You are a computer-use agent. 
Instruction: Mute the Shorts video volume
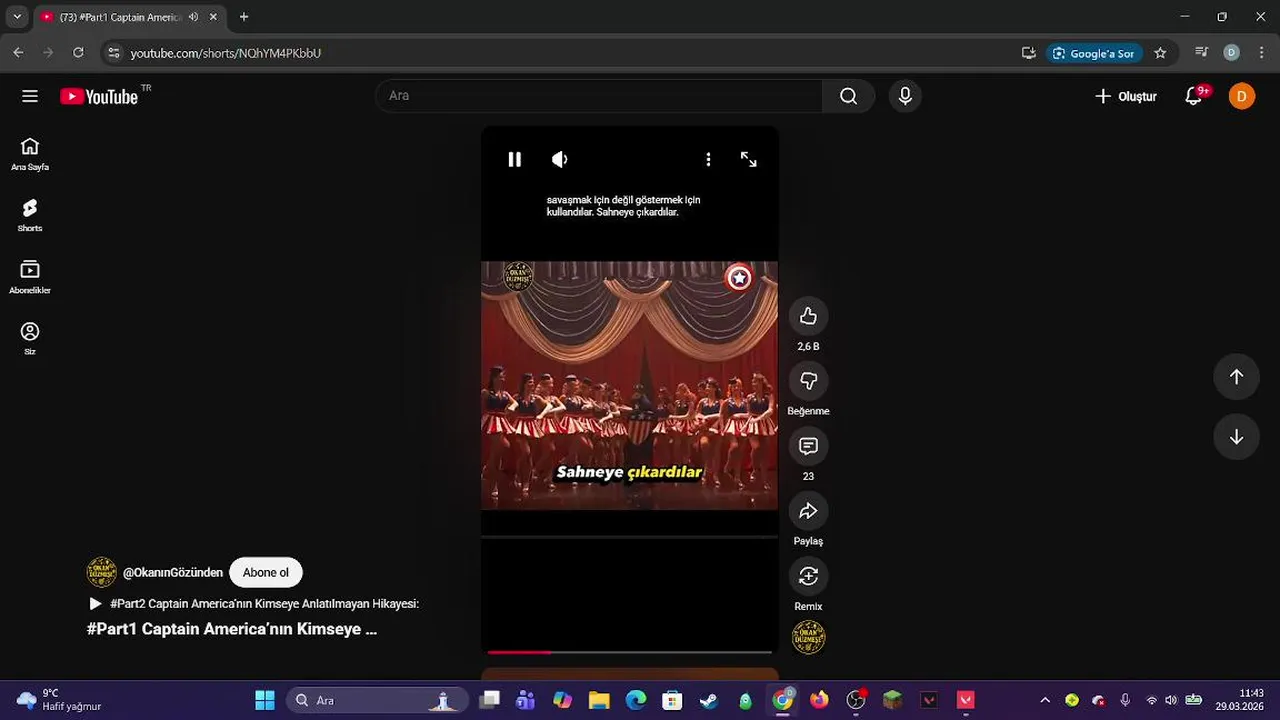coord(560,160)
